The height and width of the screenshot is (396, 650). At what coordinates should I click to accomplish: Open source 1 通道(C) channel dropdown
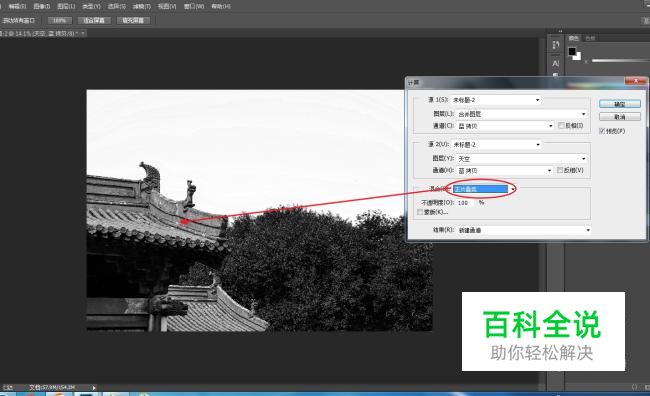505,126
